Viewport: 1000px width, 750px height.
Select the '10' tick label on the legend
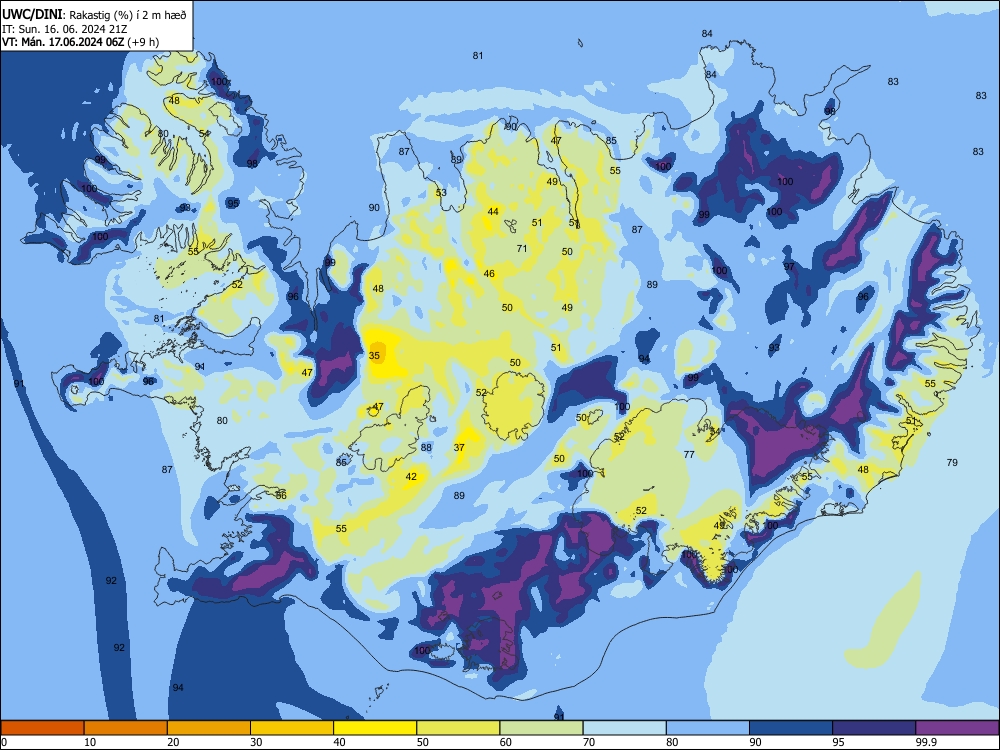coord(90,742)
